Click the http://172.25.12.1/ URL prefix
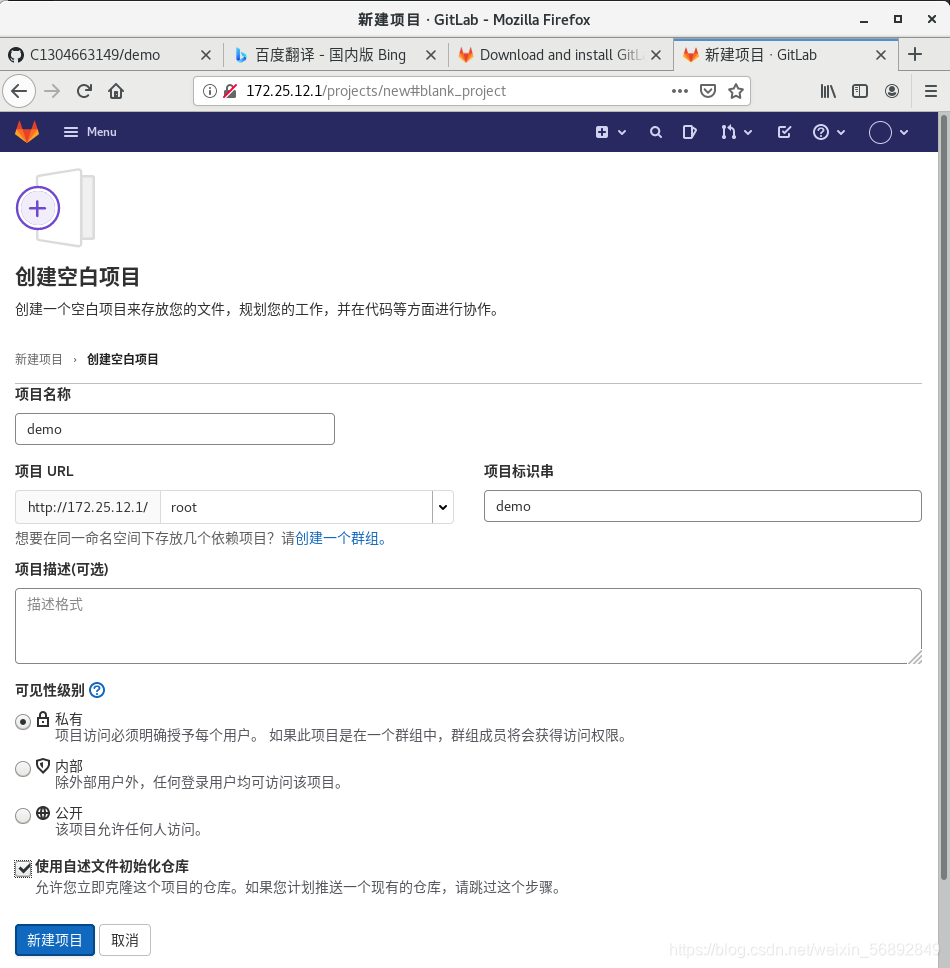Image resolution: width=950 pixels, height=968 pixels. click(88, 507)
